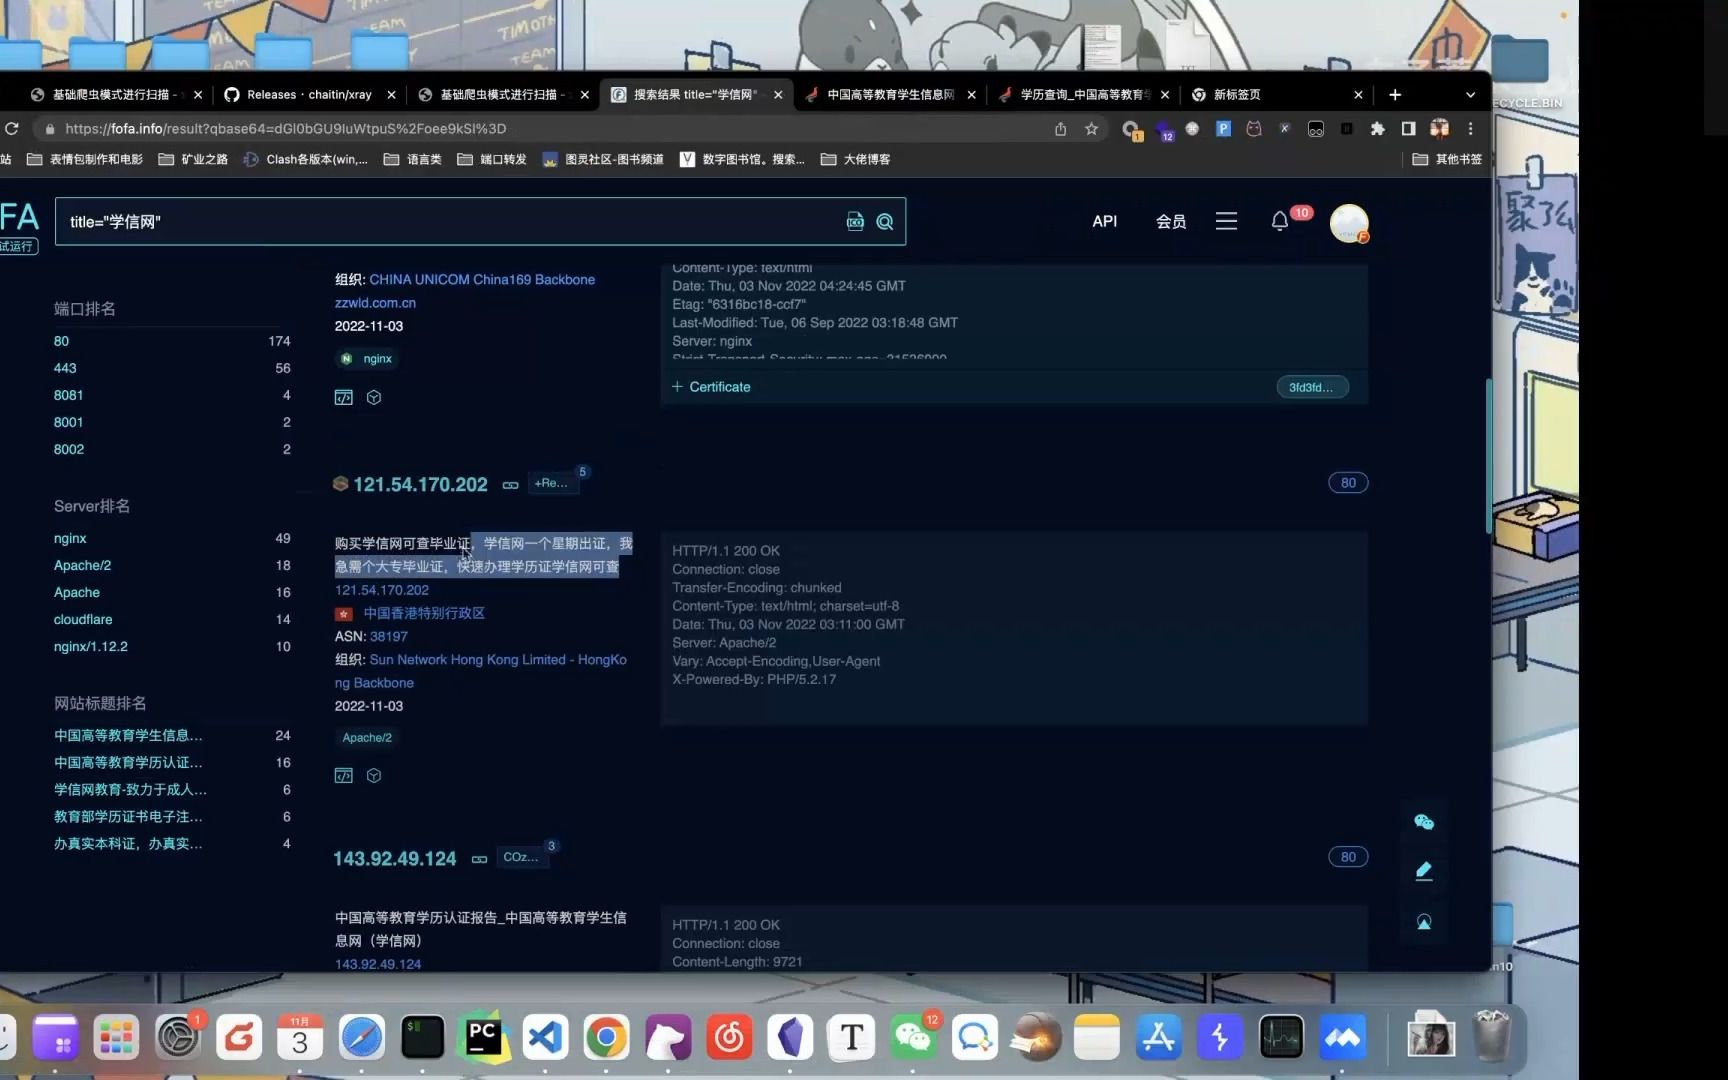This screenshot has width=1728, height=1080.
Task: Open the 其他书签 bookmark folder
Action: pos(1447,159)
